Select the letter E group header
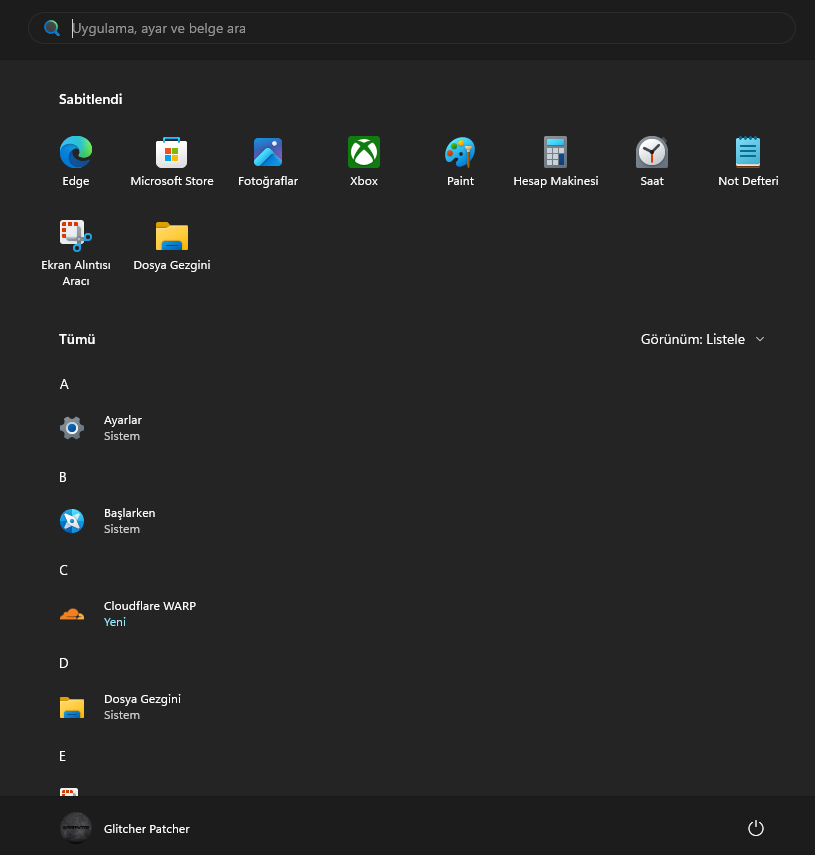Image resolution: width=815 pixels, height=855 pixels. [62, 756]
